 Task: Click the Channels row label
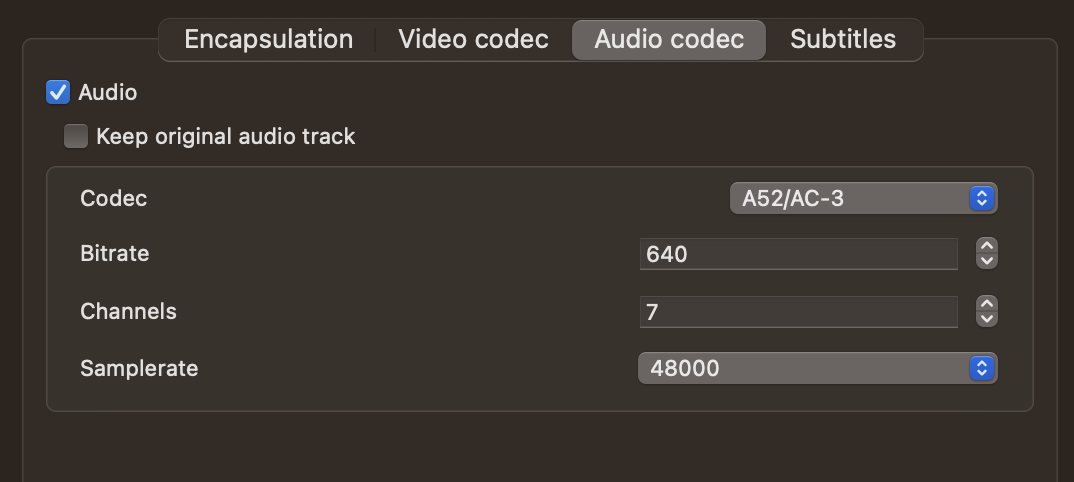click(128, 312)
